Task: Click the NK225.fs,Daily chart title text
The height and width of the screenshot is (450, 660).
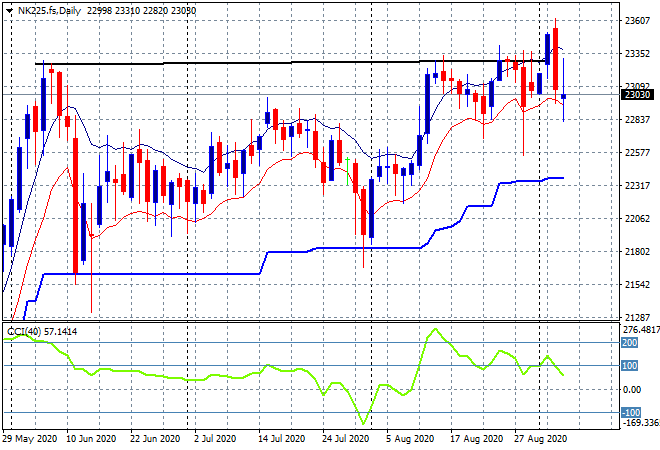Action: 49,11
